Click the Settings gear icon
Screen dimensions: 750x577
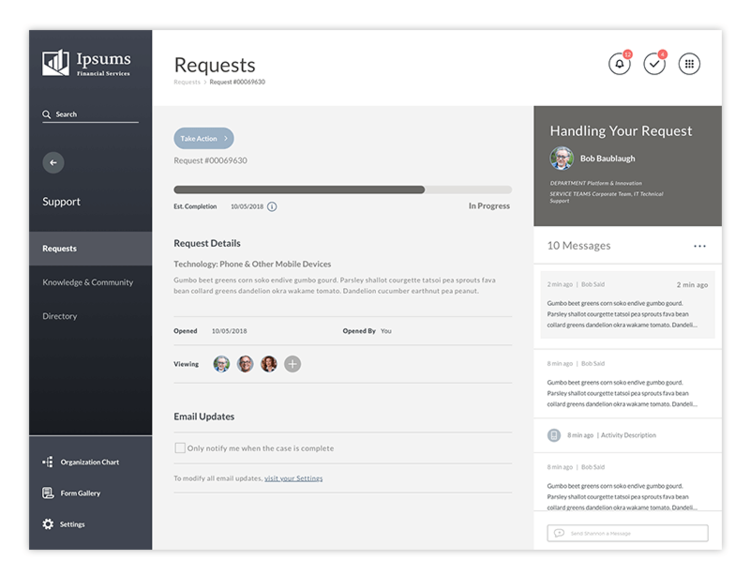48,524
